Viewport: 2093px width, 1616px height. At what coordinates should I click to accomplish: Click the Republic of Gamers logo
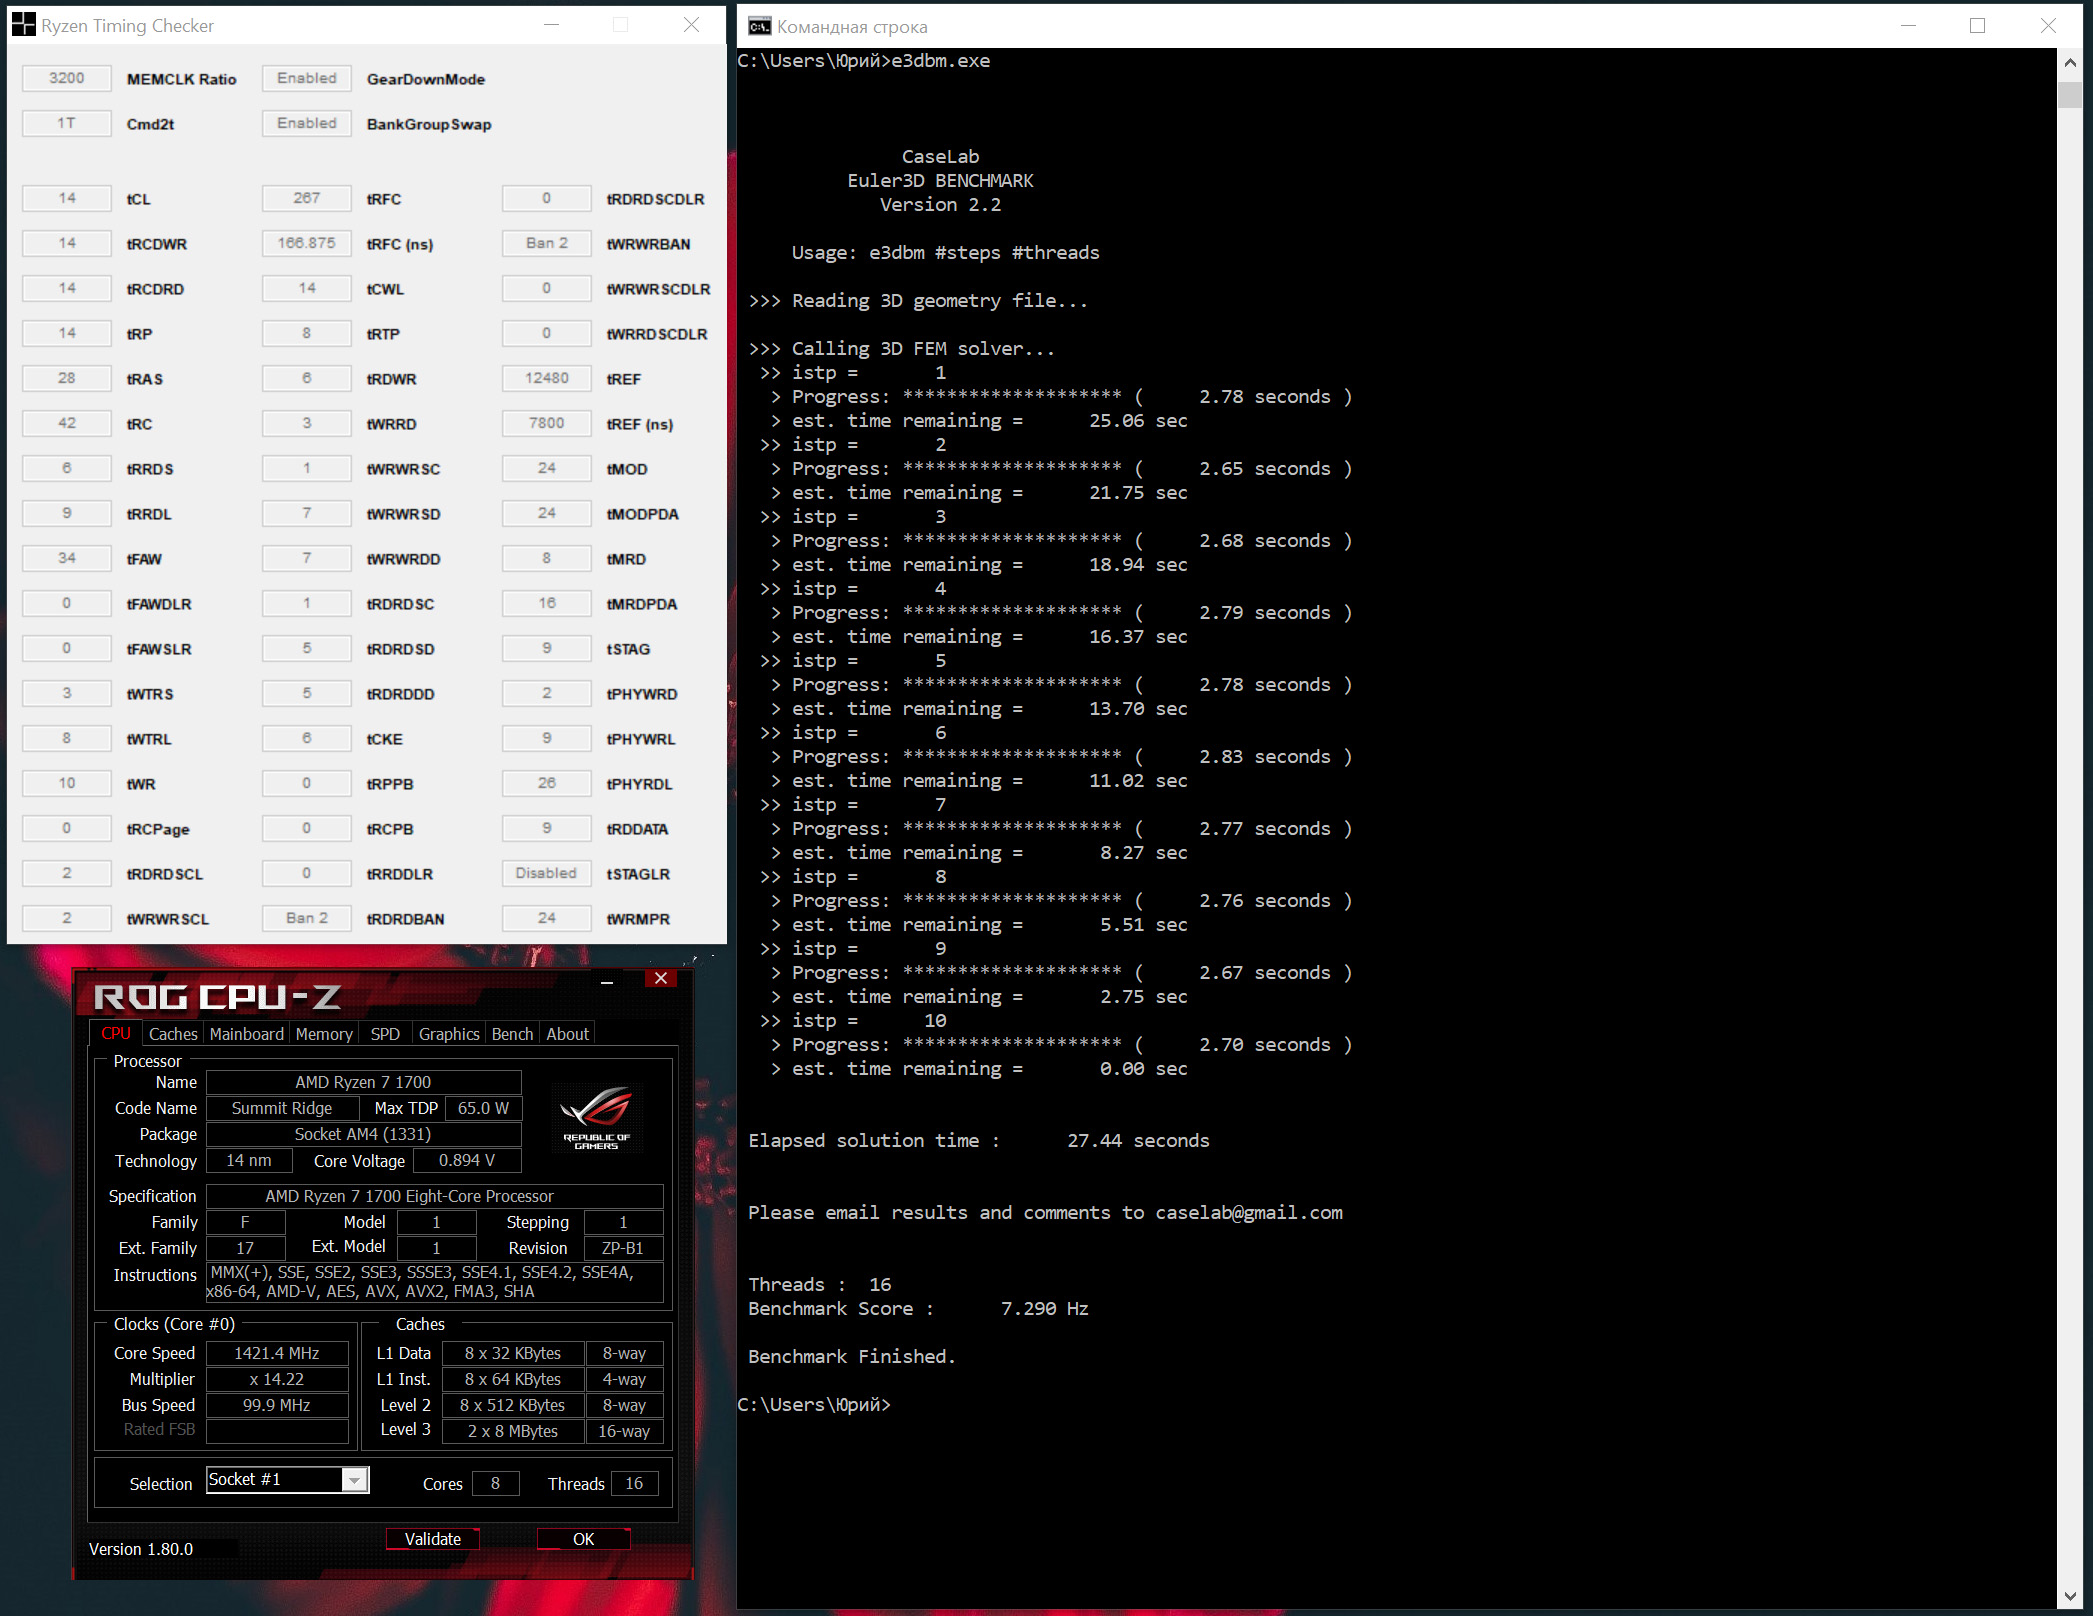[596, 1116]
